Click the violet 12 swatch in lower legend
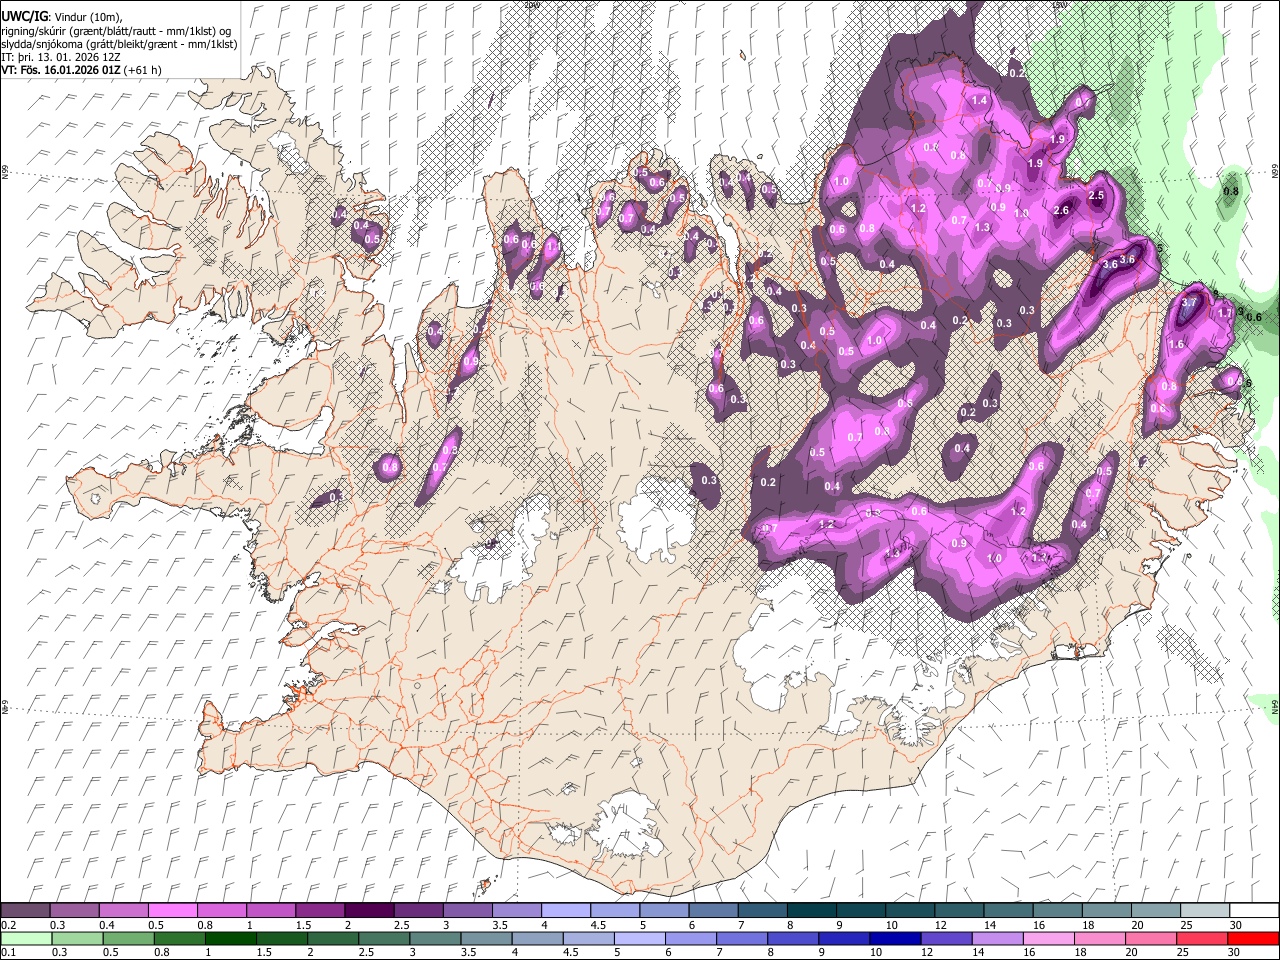Viewport: 1280px width, 960px height. pyautogui.click(x=945, y=938)
